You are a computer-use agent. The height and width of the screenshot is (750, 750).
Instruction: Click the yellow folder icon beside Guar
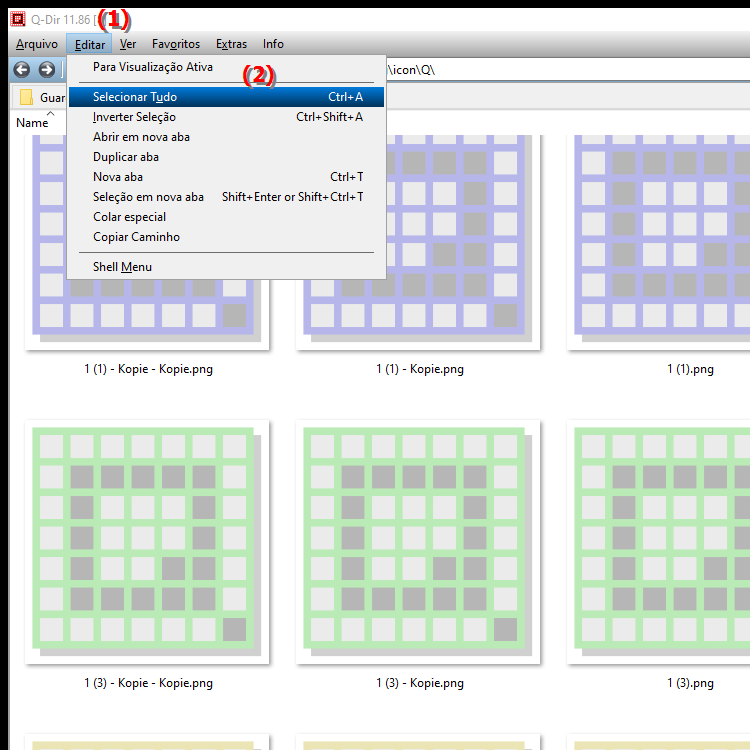point(26,97)
